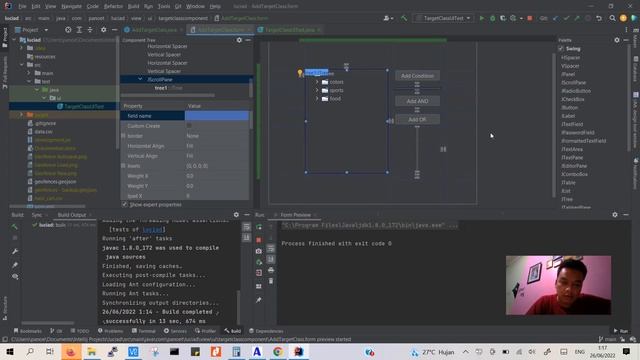Screen dimensions: 640x360
Task: Open Build panel settings gear
Action: coord(236,215)
